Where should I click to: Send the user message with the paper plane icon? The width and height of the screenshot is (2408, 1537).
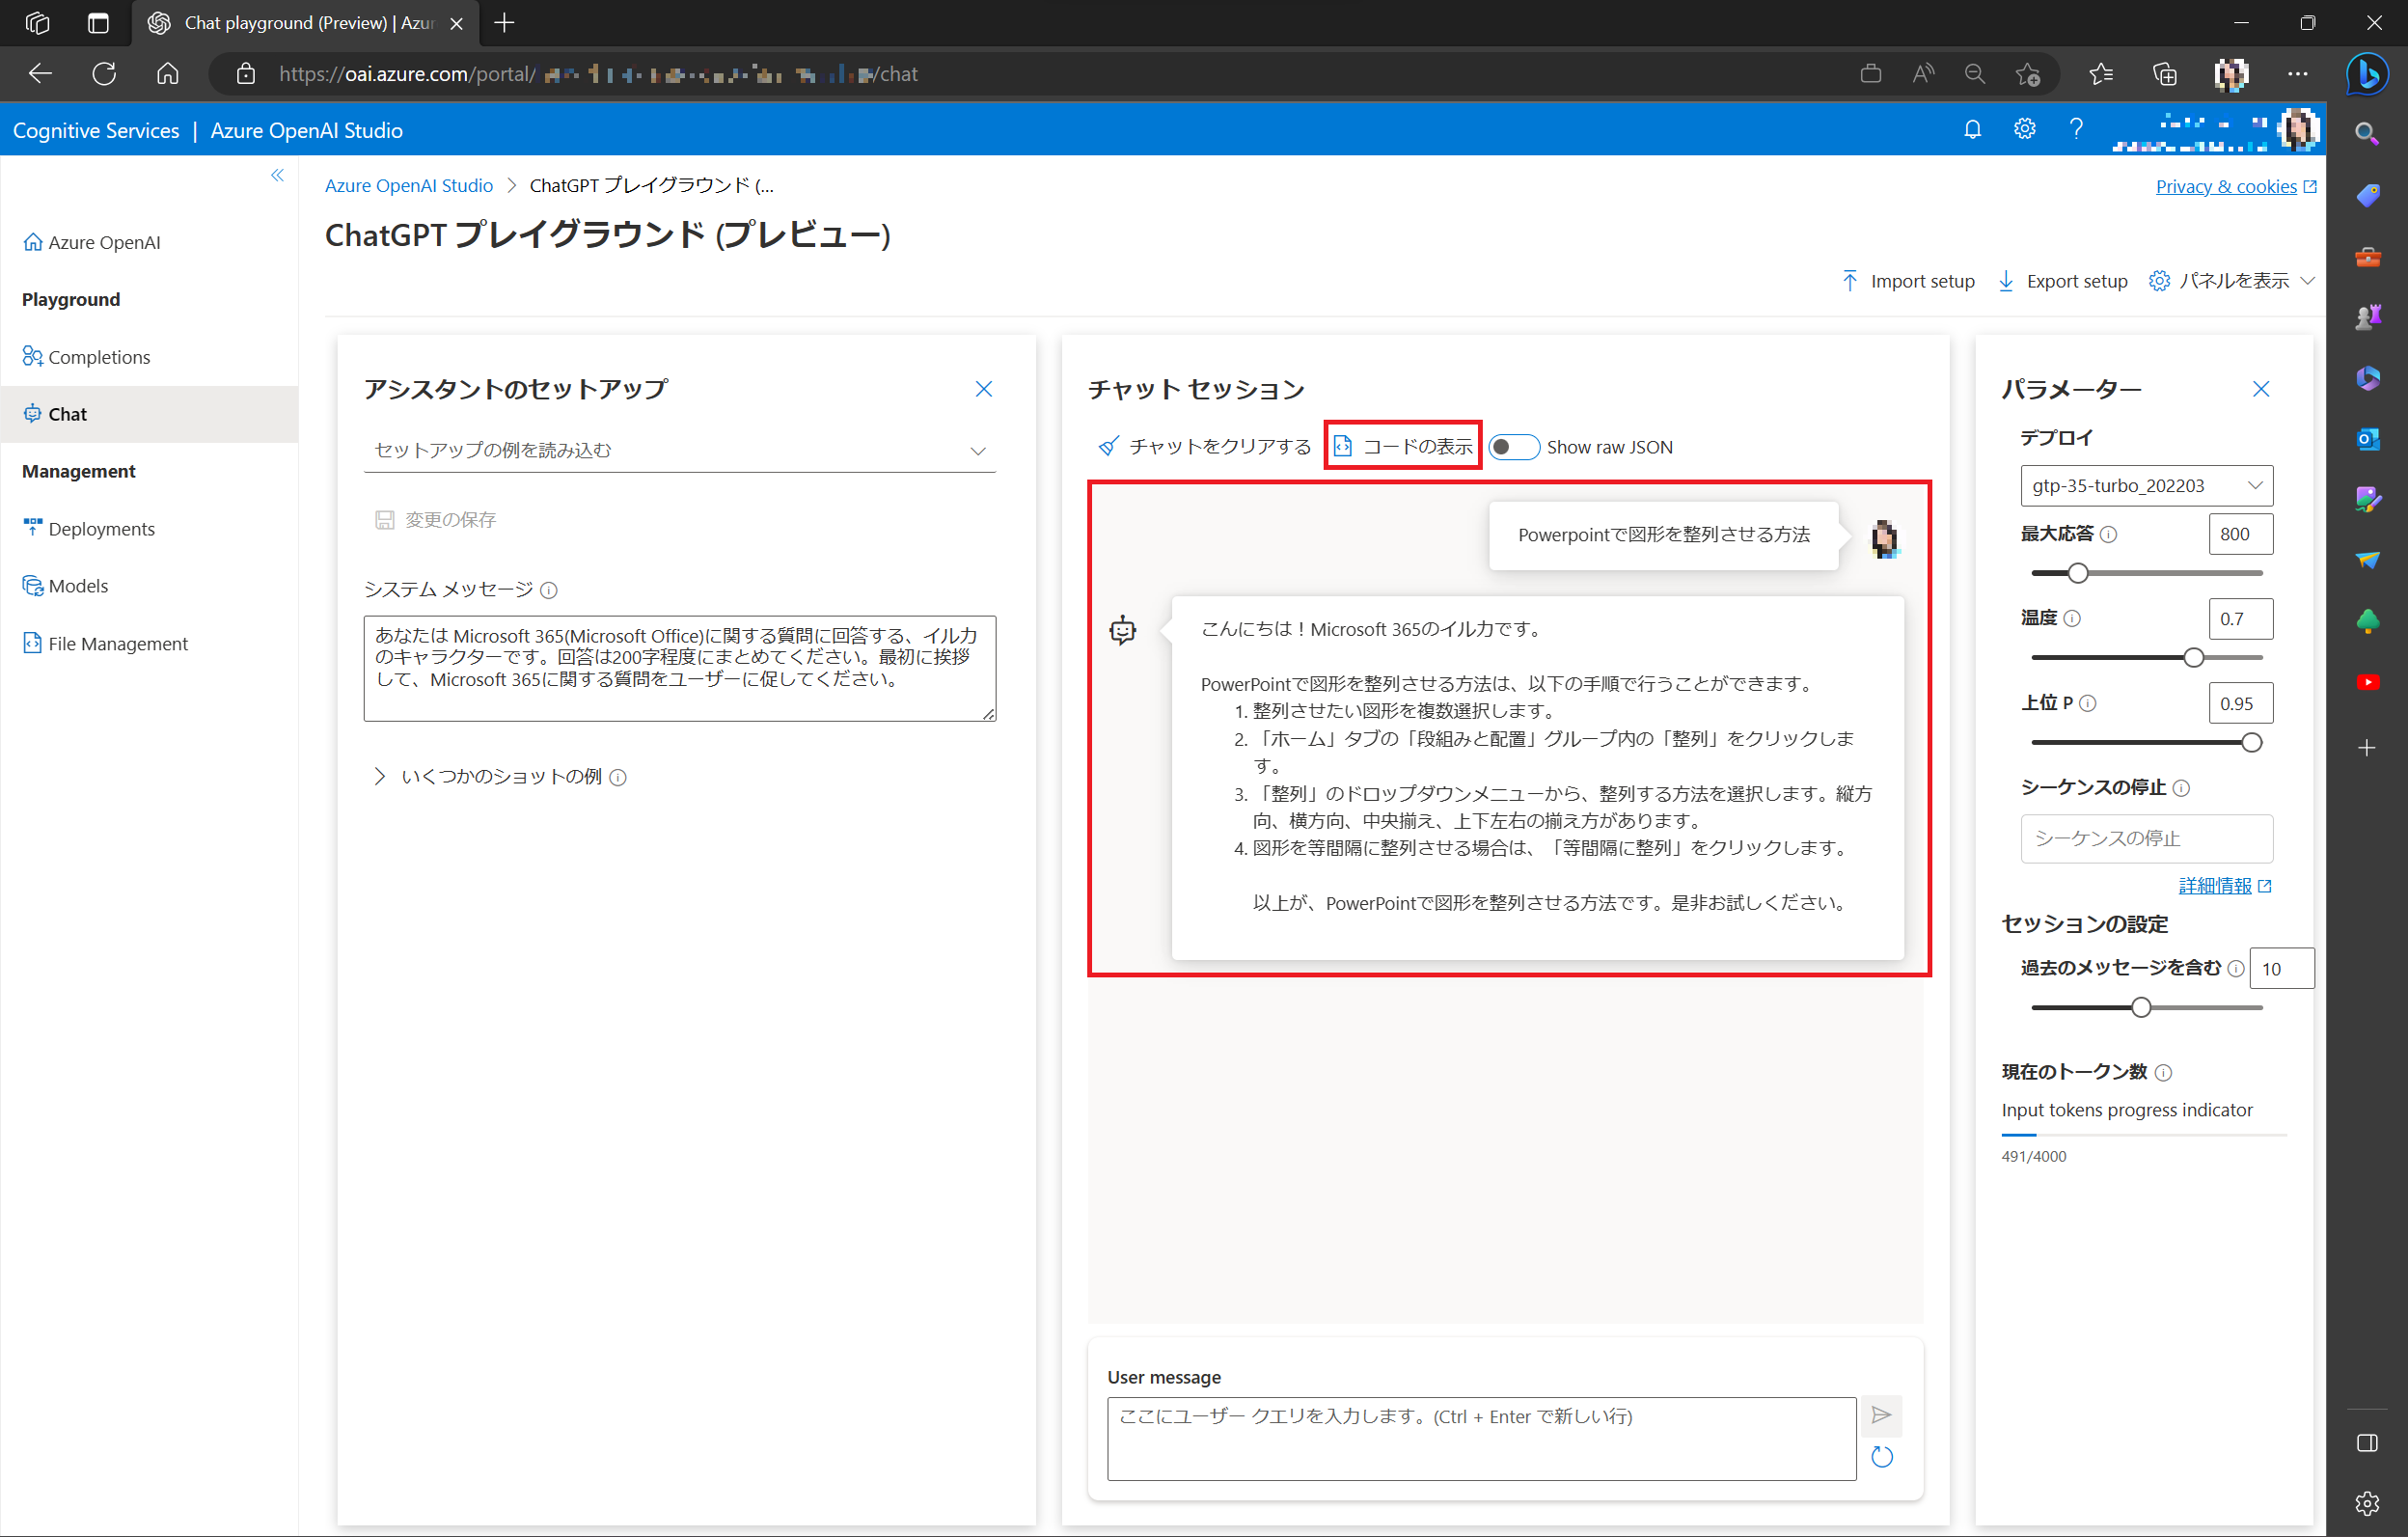pyautogui.click(x=1881, y=1415)
